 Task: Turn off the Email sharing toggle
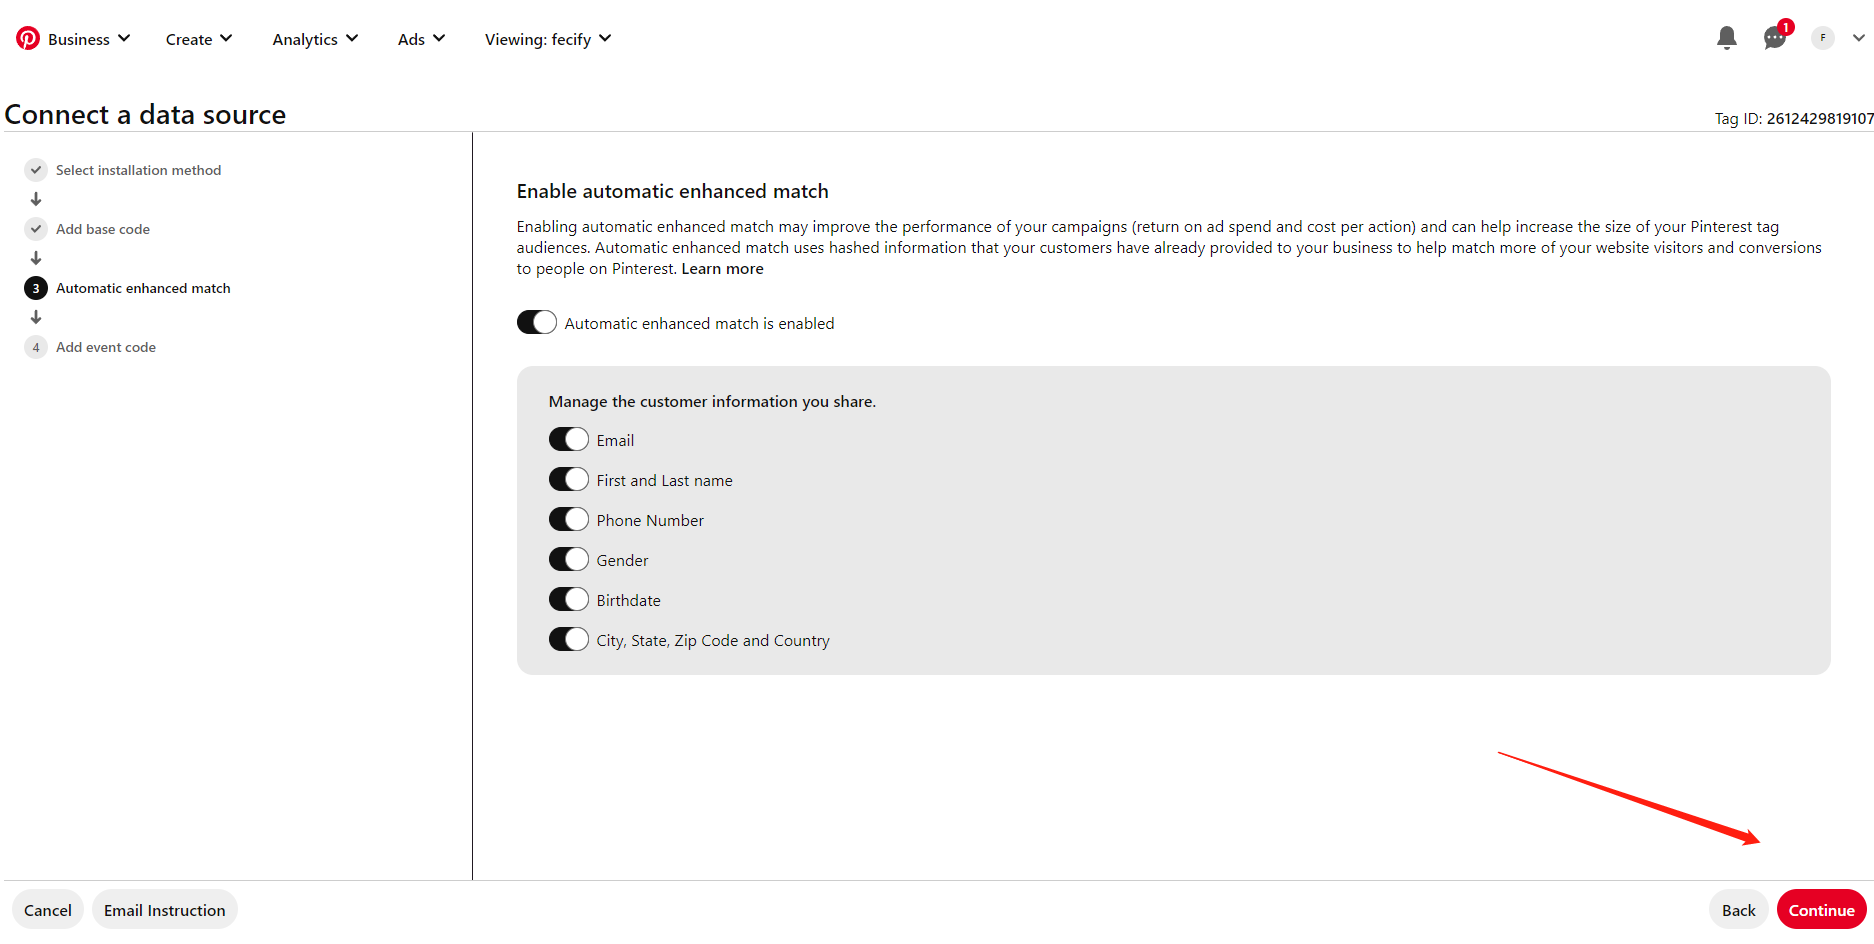point(569,439)
